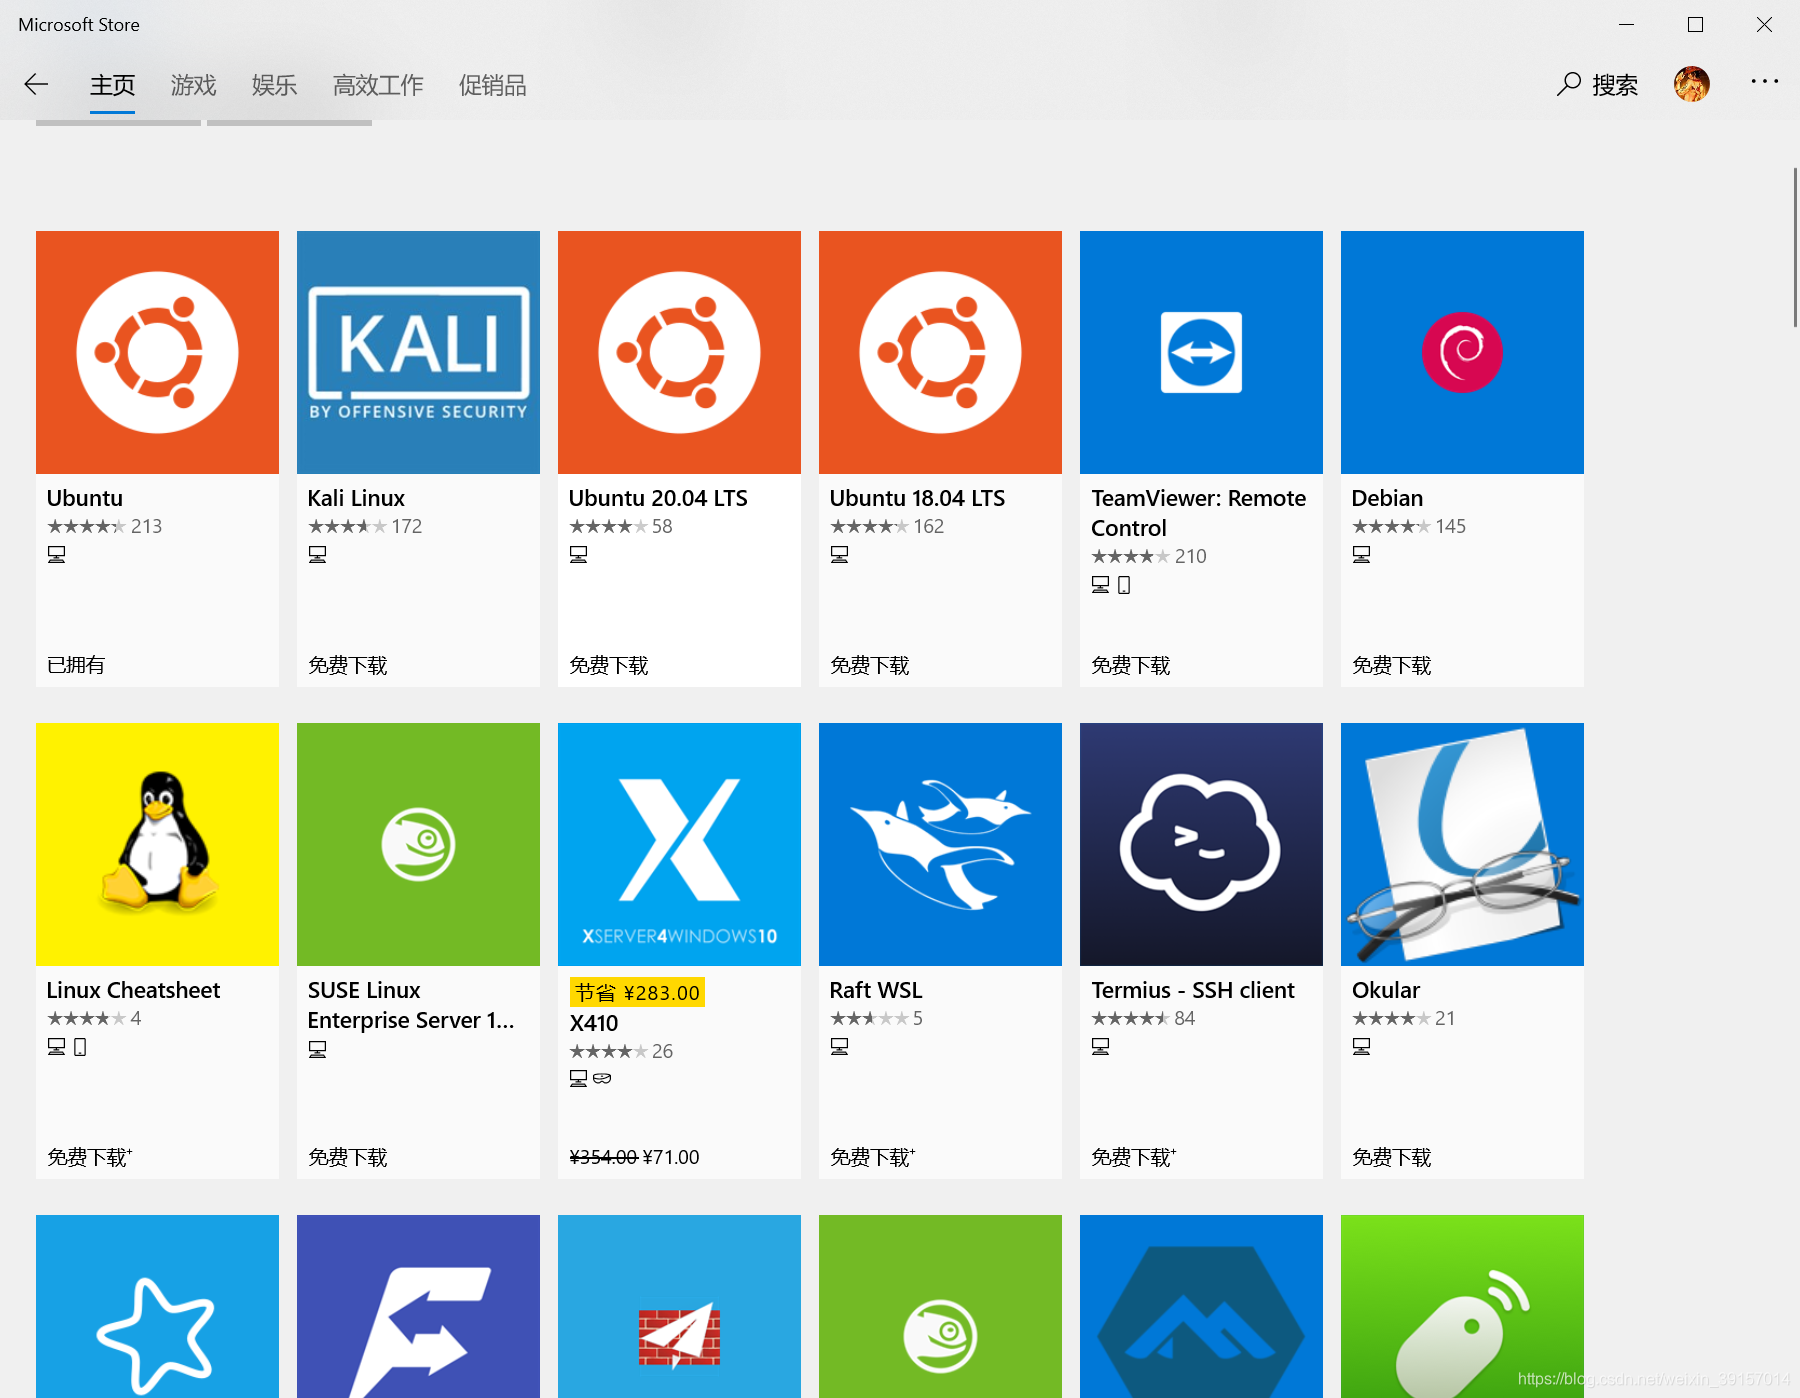The image size is (1800, 1398).
Task: Click the Kali Linux title text
Action: click(356, 498)
